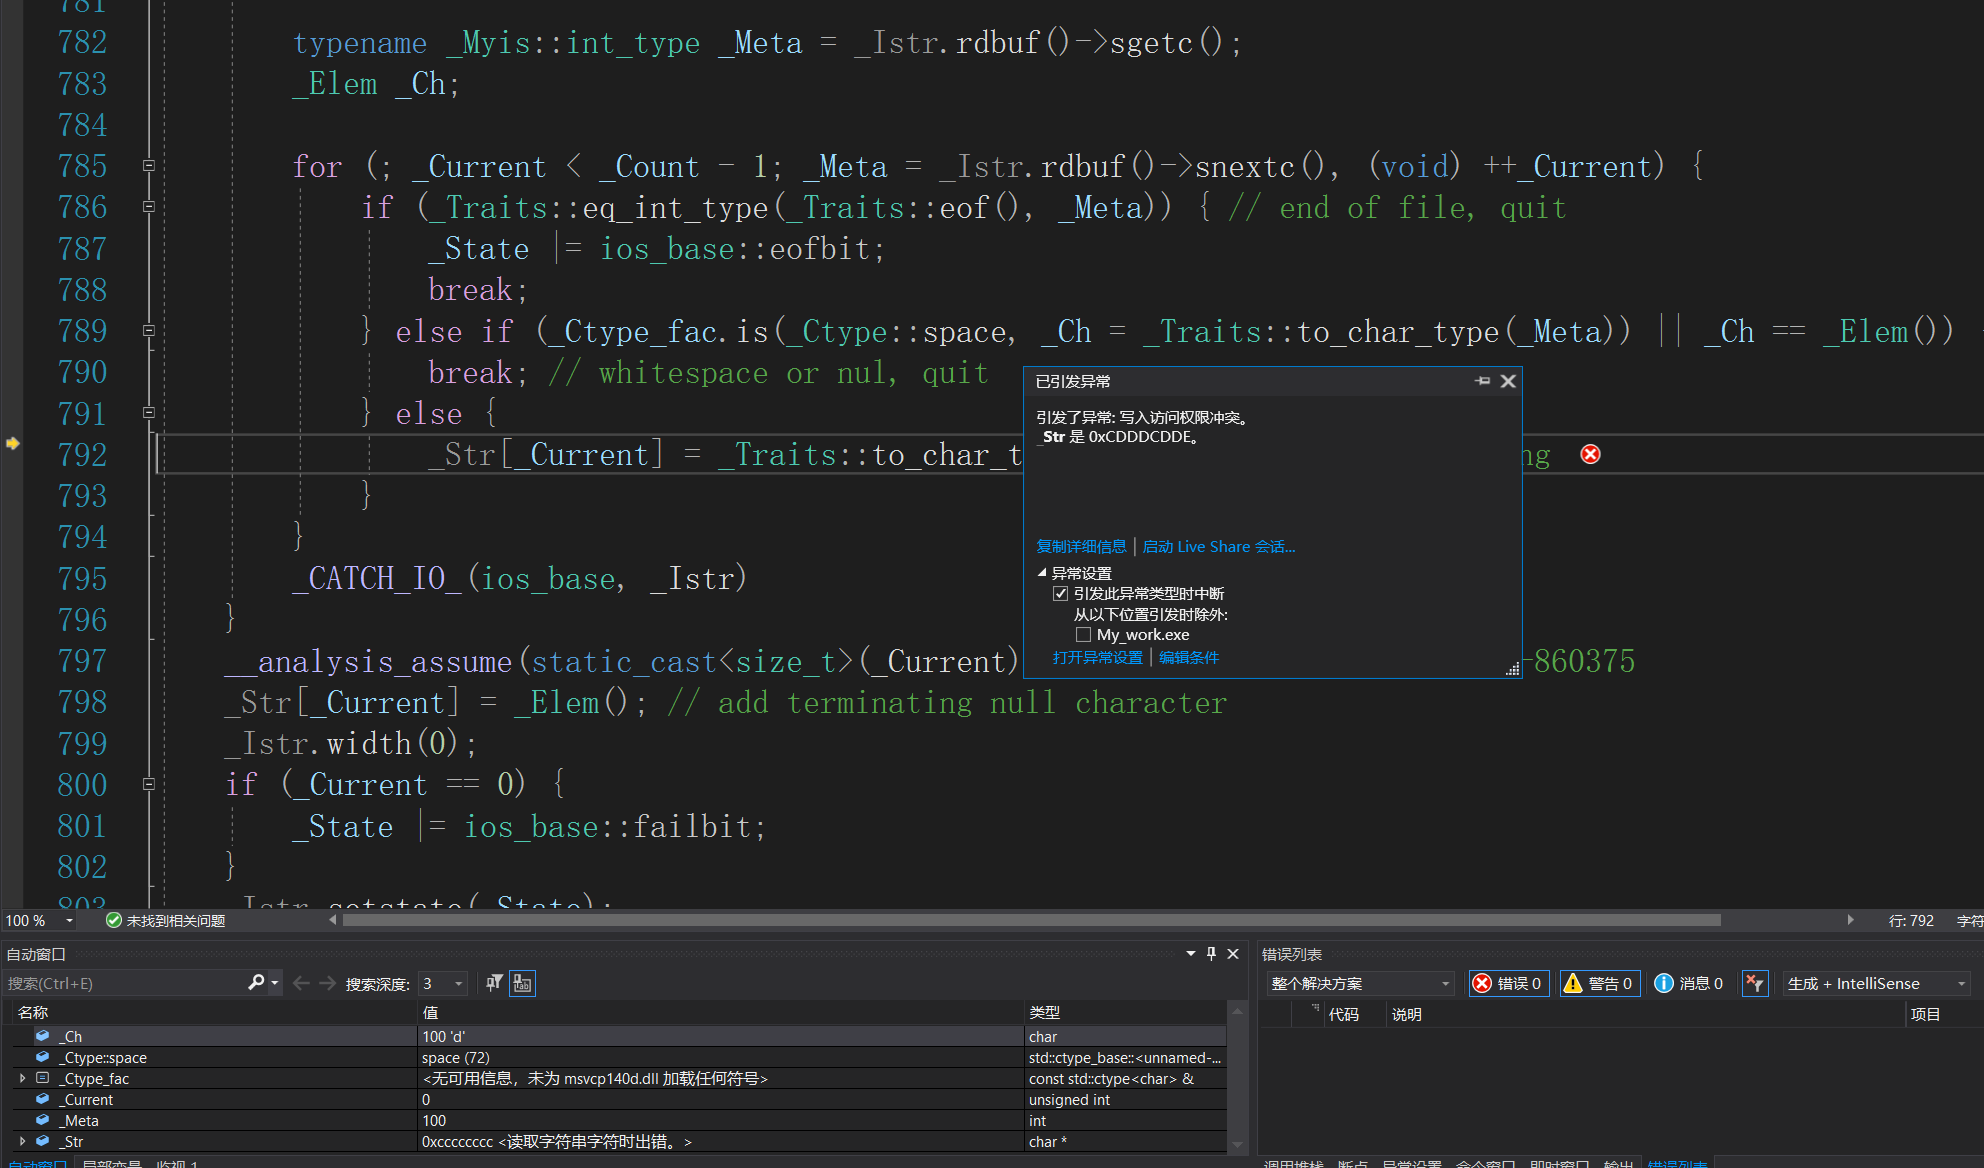1984x1168 pixels.
Task: Close the Autos window panel
Action: point(1233,954)
